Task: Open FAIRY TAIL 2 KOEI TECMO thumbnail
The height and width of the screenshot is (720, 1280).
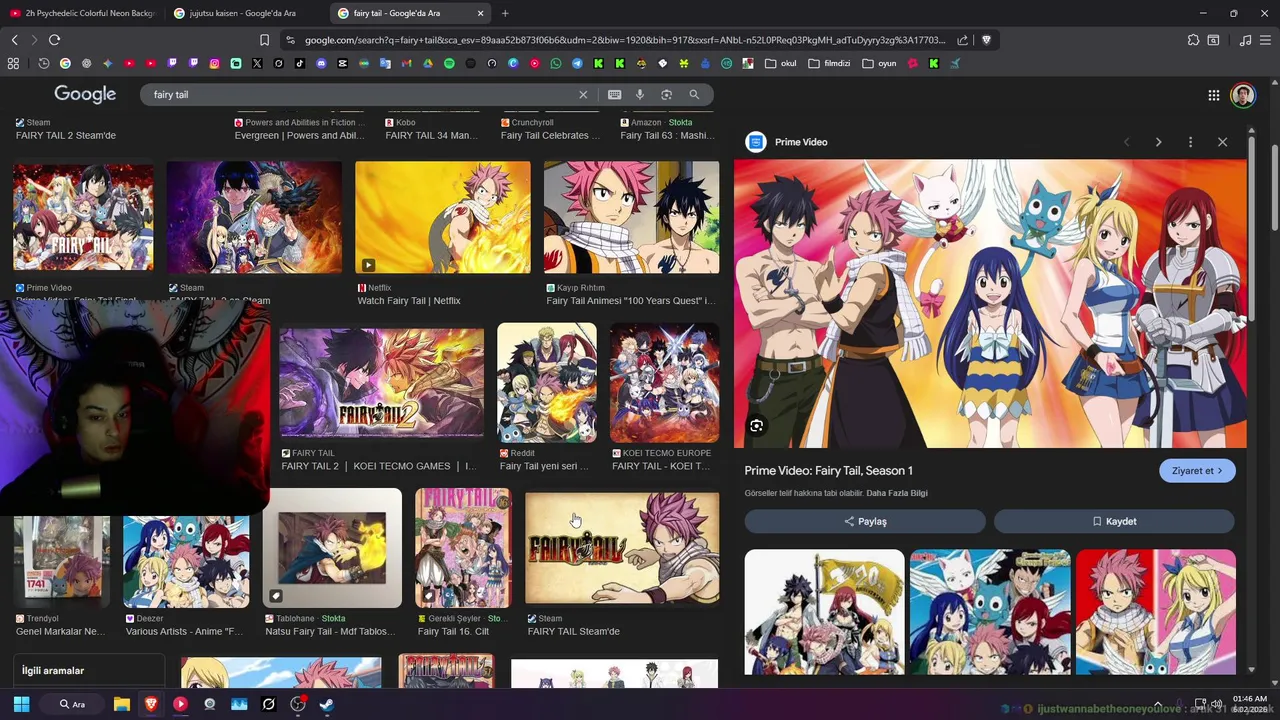Action: tap(382, 383)
